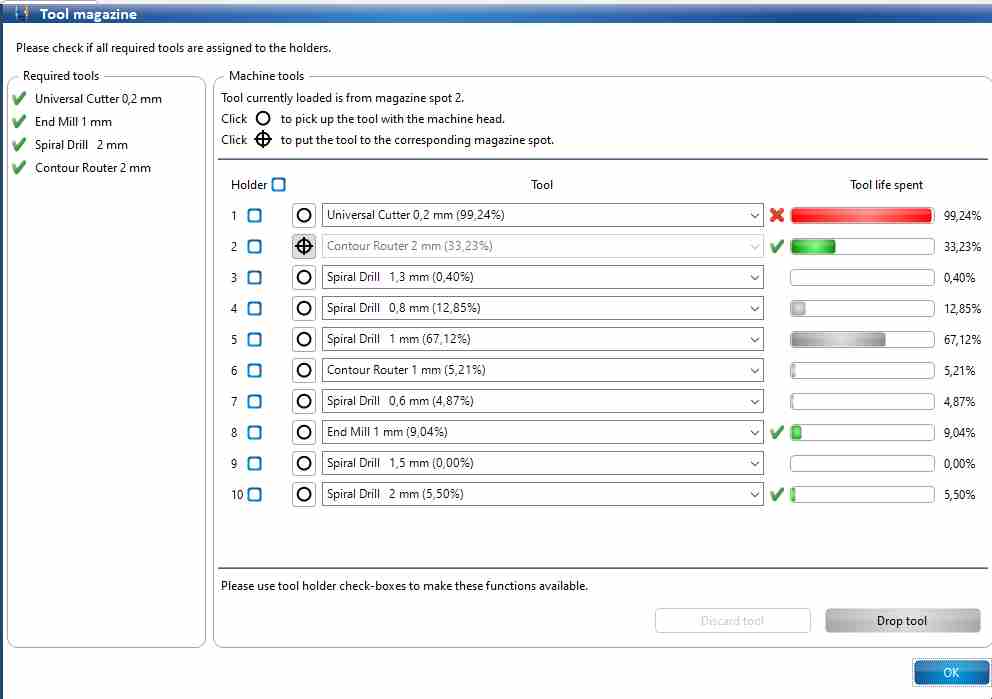Check holder 6 checkbox
This screenshot has height=699, width=992.
(254, 370)
